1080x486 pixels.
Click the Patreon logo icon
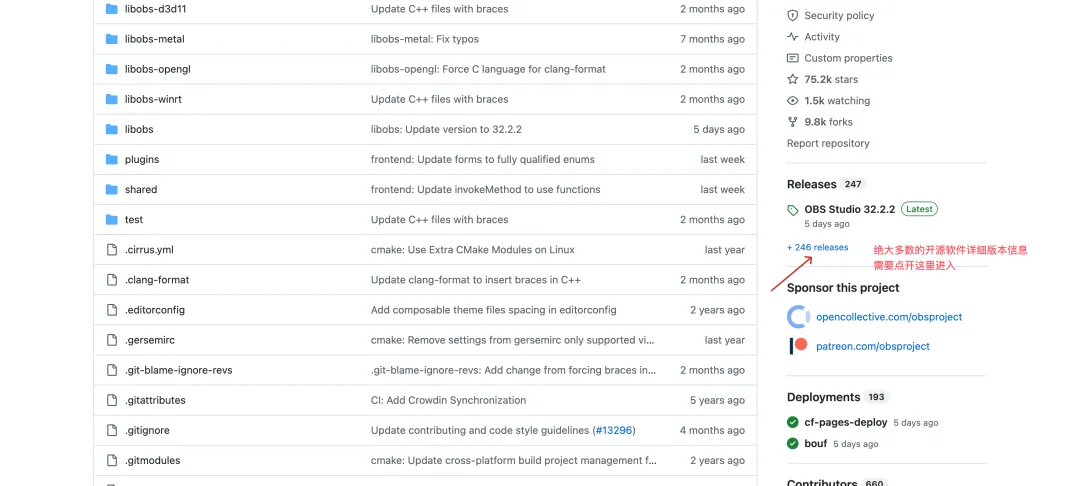coord(798,346)
